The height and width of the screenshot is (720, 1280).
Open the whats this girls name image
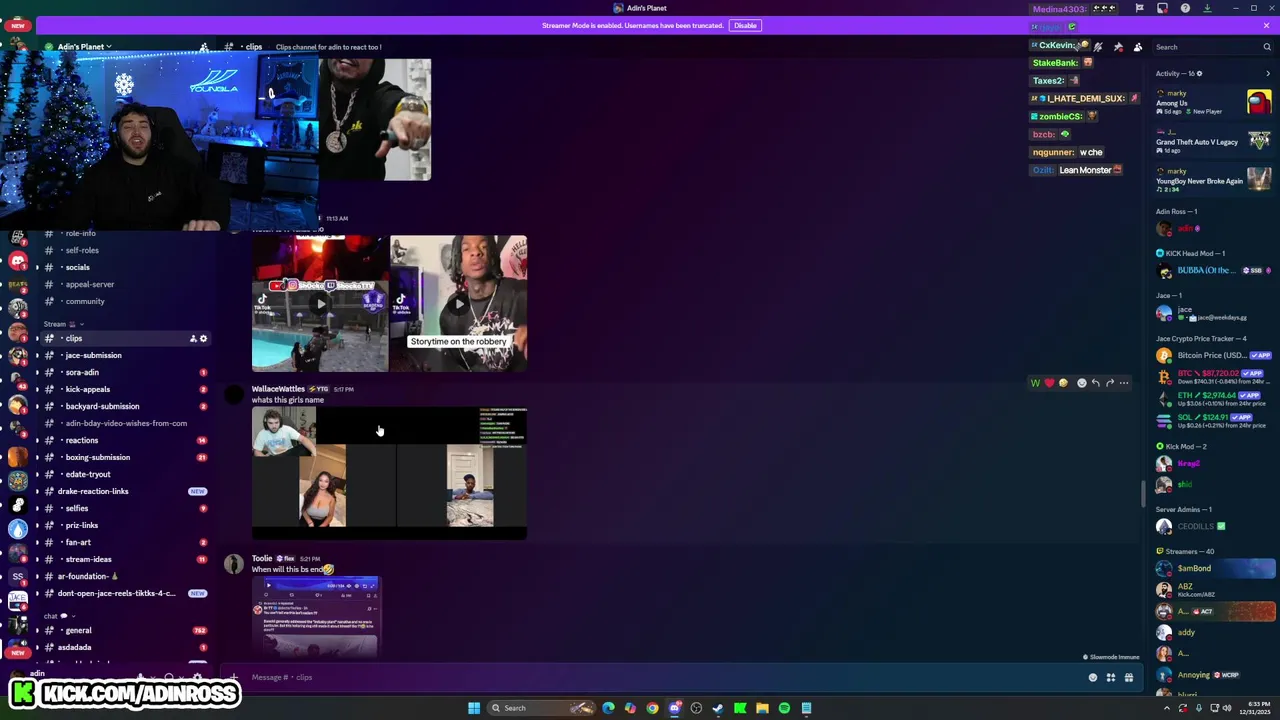click(389, 473)
